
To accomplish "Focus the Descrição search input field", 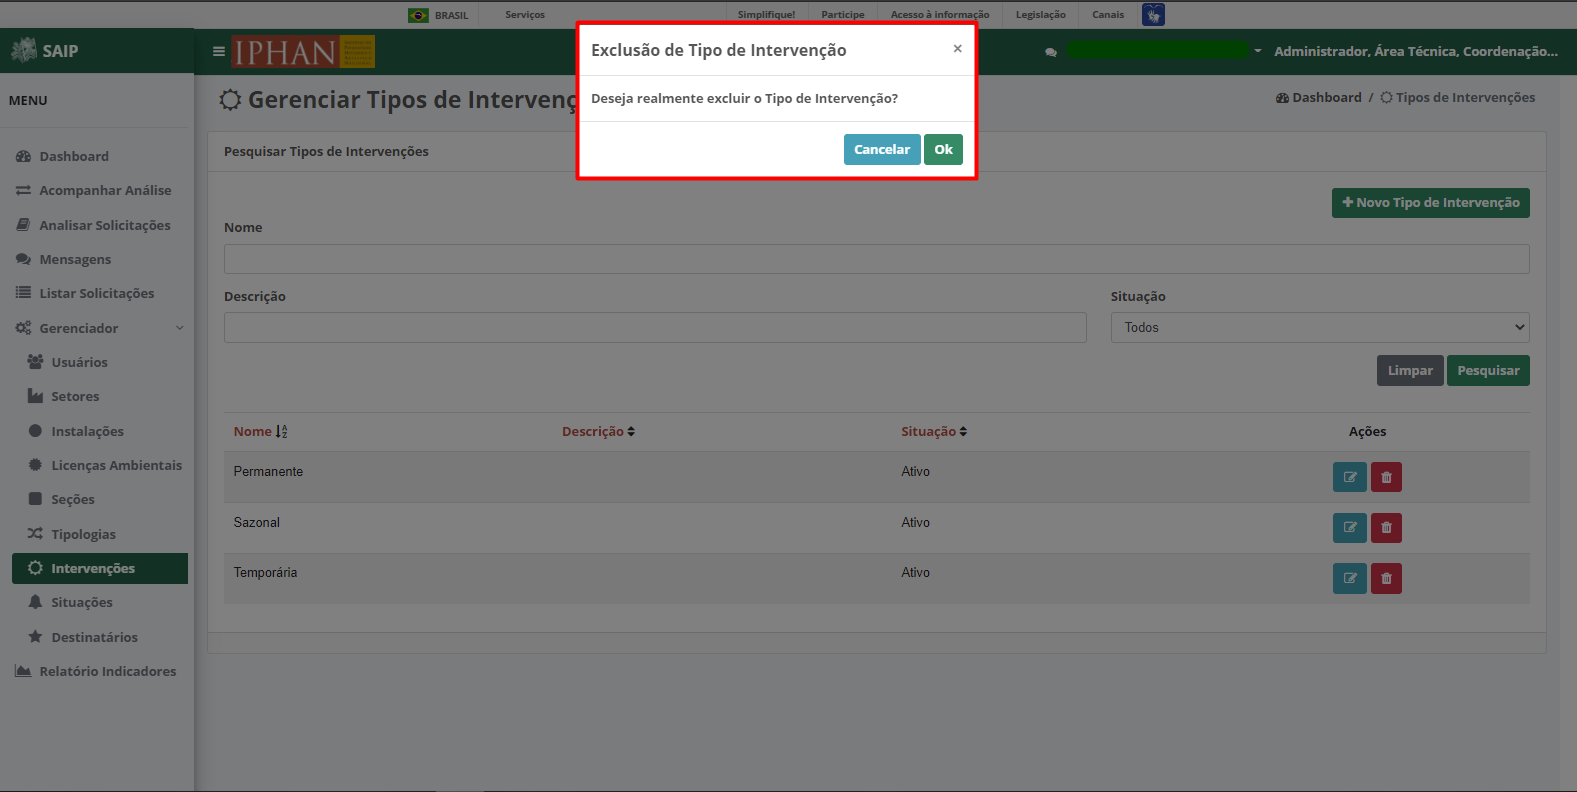I will tap(655, 328).
